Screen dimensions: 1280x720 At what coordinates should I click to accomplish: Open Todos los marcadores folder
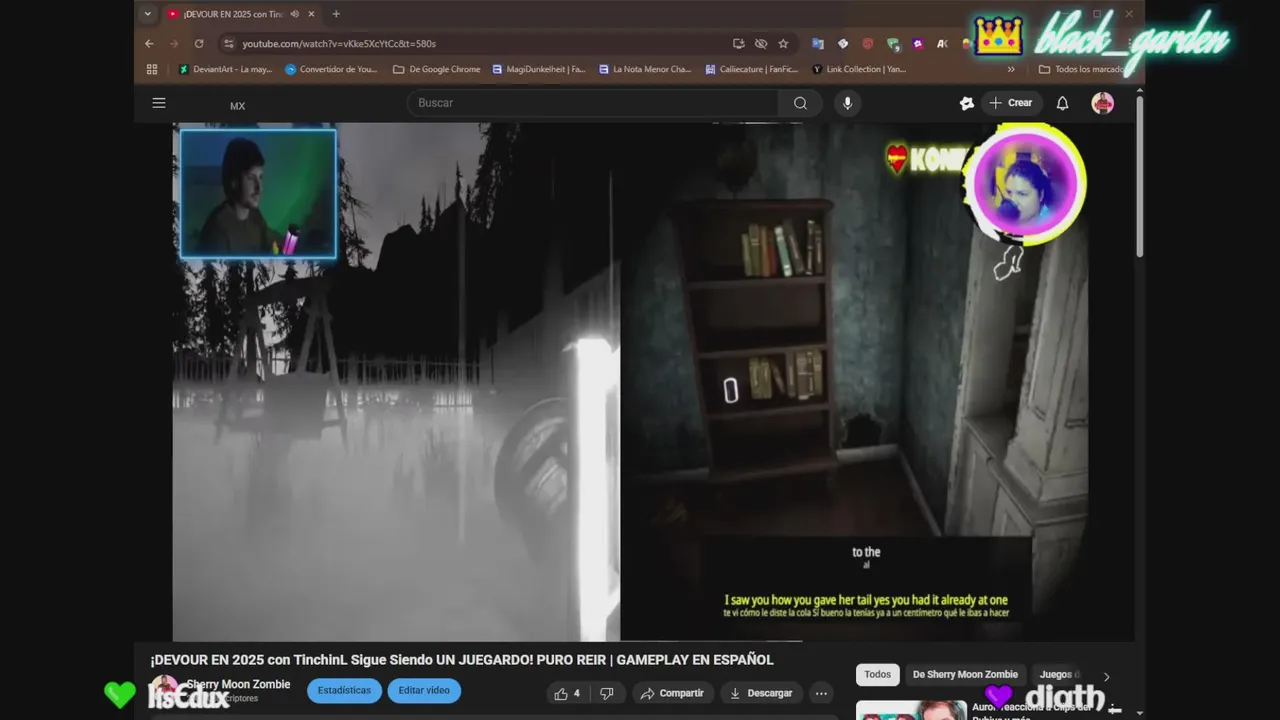pos(1084,69)
